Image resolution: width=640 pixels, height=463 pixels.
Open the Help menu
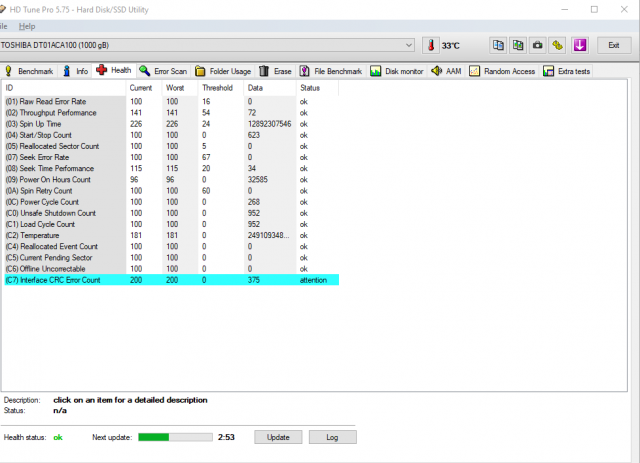[x=27, y=27]
